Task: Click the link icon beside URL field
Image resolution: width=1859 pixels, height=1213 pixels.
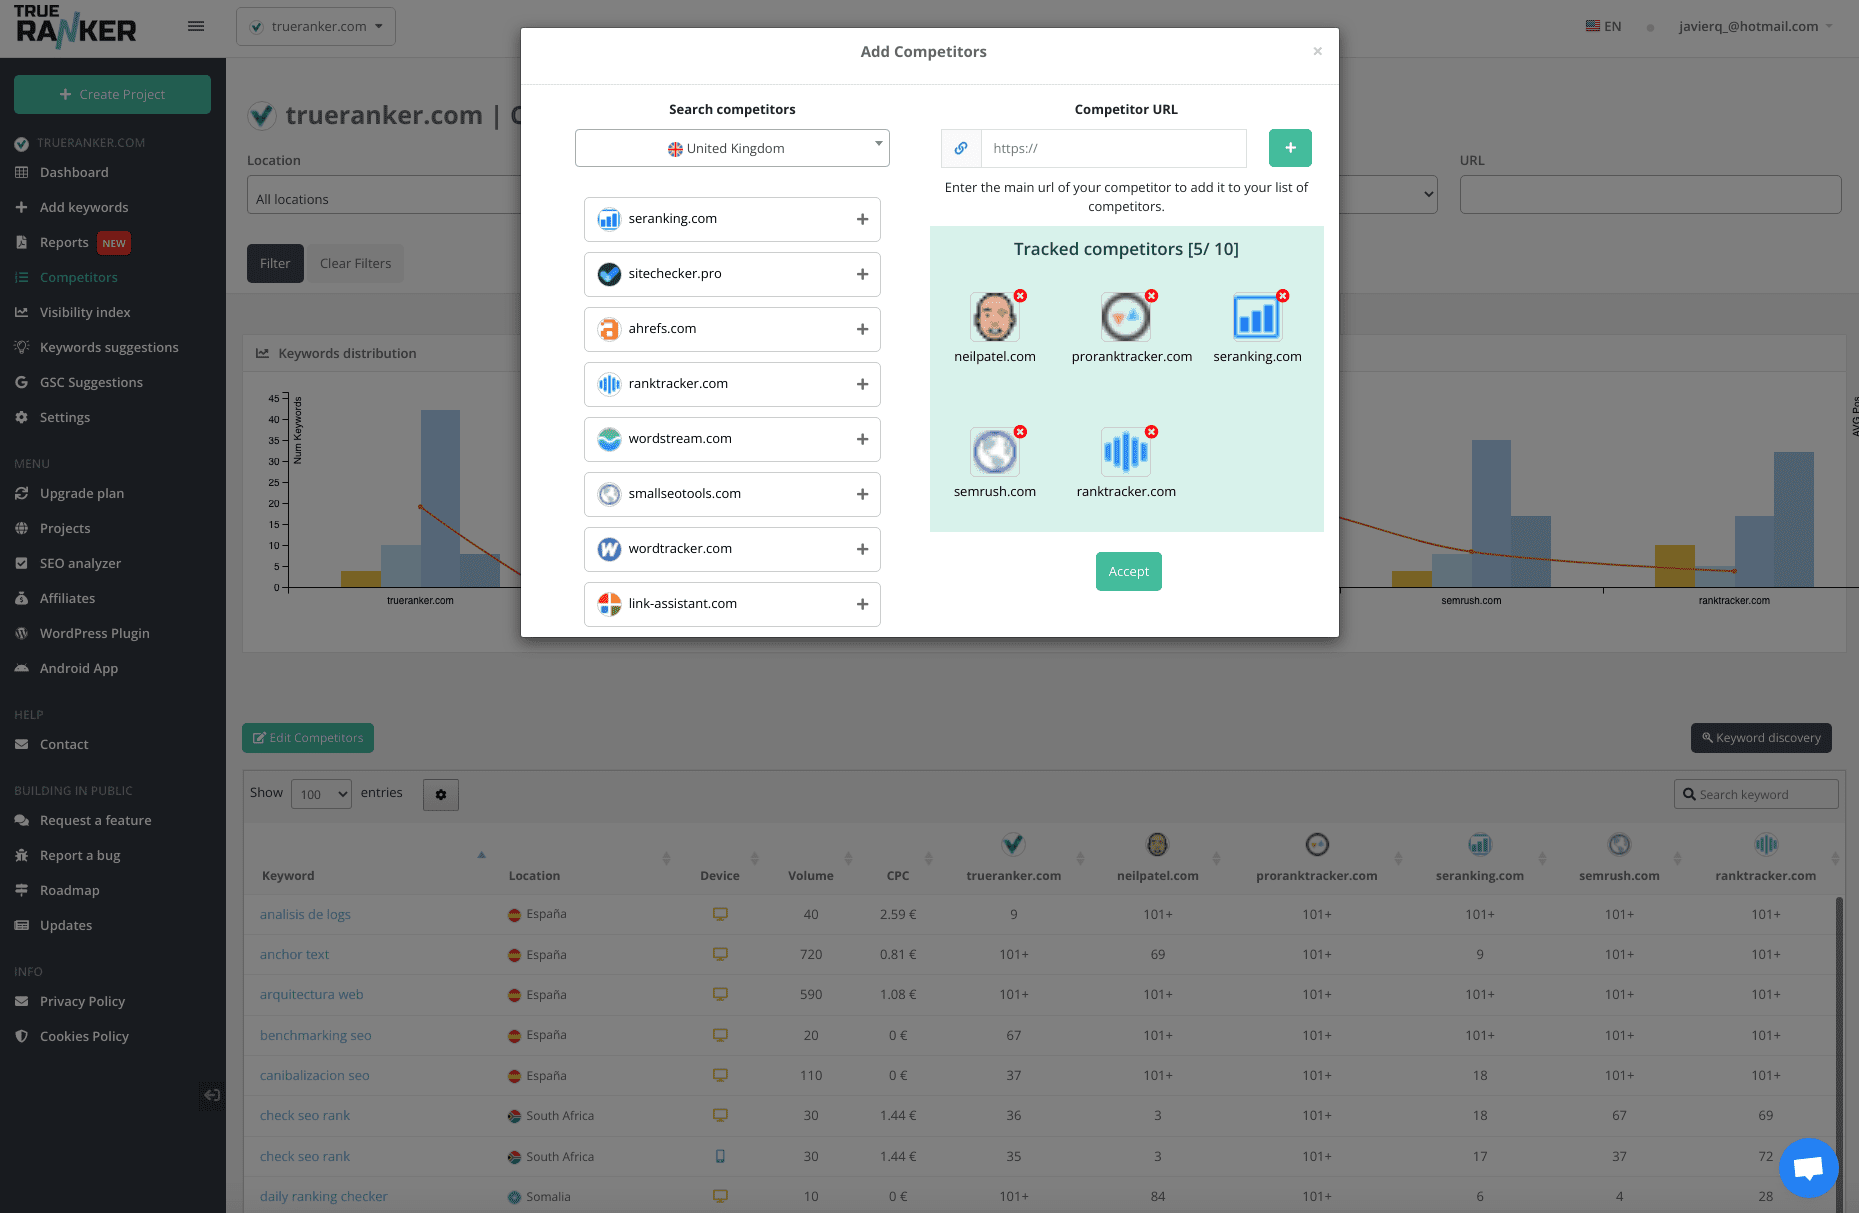Action: click(961, 148)
